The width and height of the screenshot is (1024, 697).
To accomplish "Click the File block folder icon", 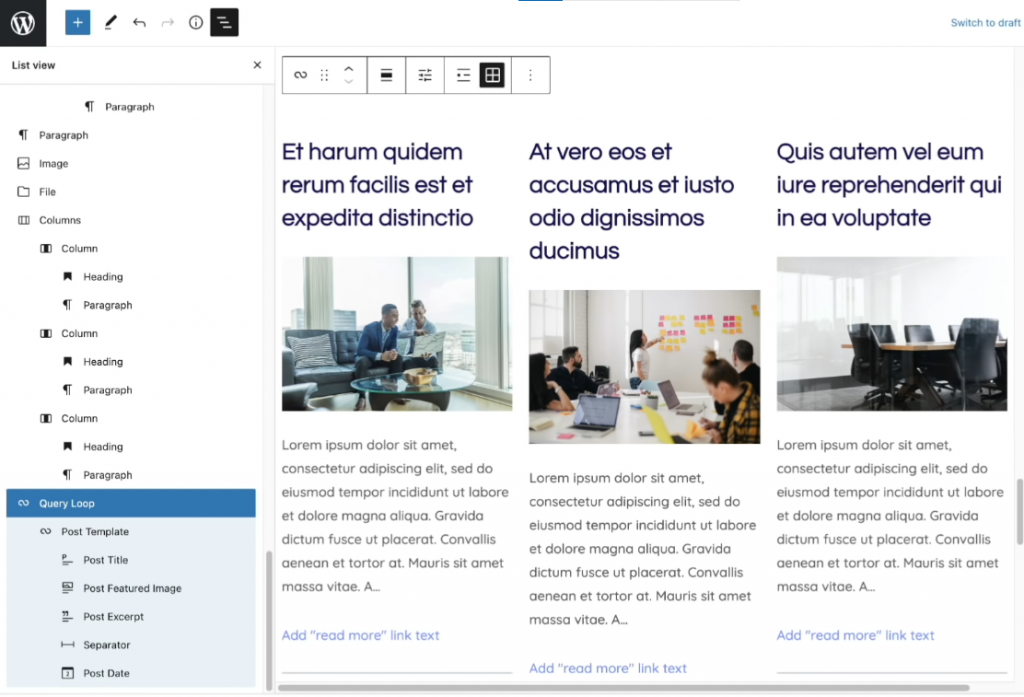I will 24,191.
